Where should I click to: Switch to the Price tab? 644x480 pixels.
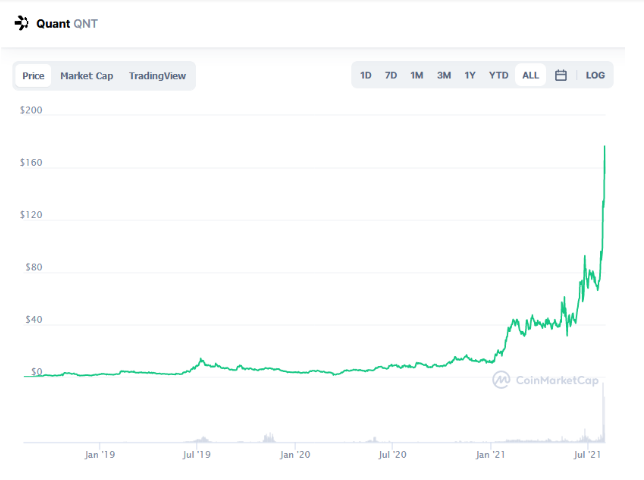(x=33, y=76)
